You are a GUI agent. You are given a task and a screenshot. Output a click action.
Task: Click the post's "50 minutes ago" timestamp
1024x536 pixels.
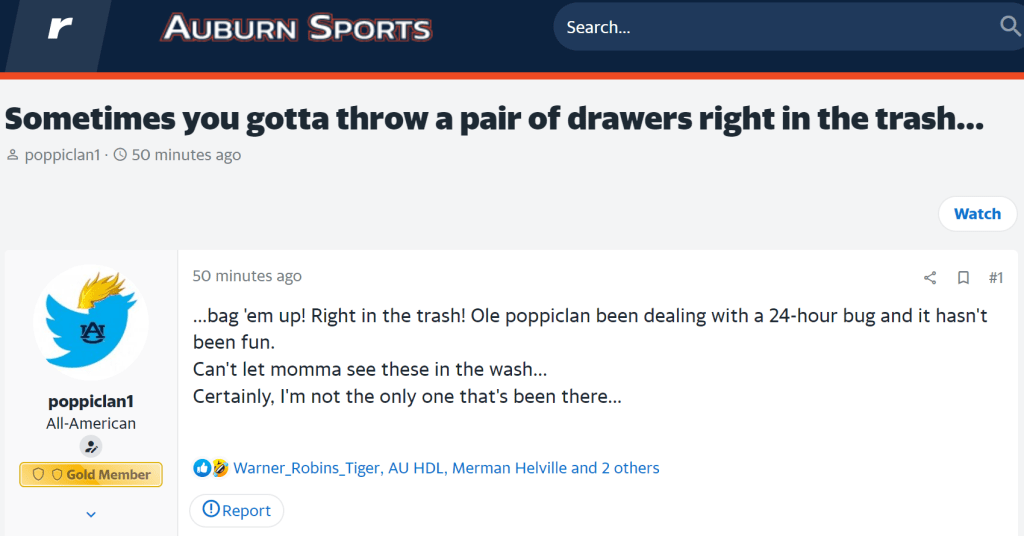click(247, 276)
